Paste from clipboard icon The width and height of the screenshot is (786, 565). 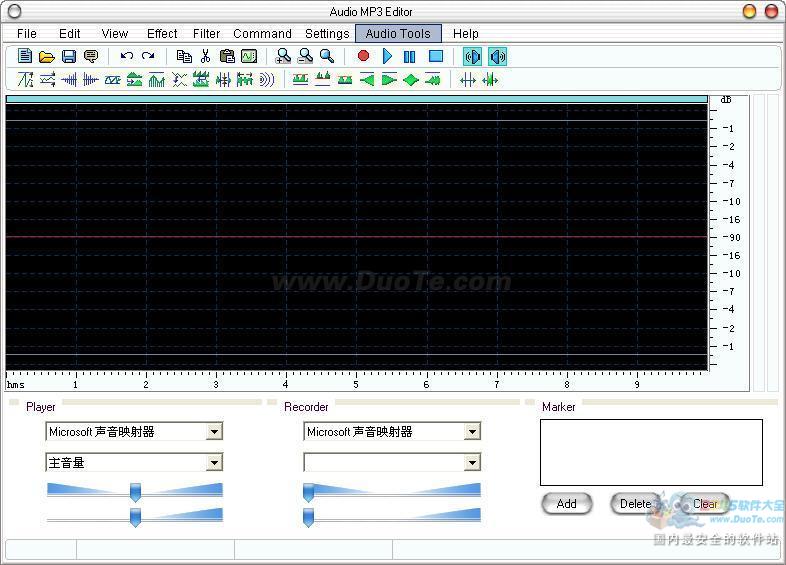(x=227, y=56)
